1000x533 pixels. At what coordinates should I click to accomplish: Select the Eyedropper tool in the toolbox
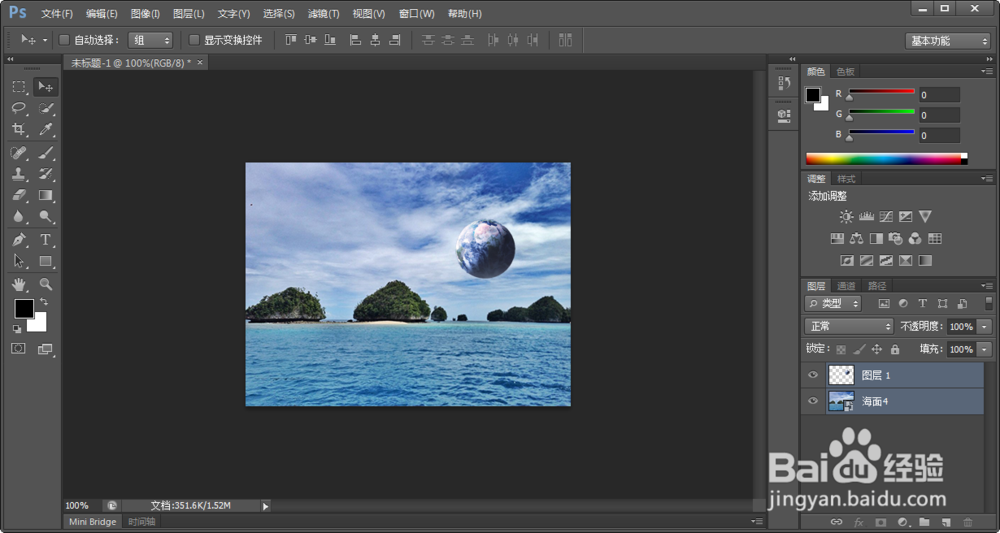46,130
